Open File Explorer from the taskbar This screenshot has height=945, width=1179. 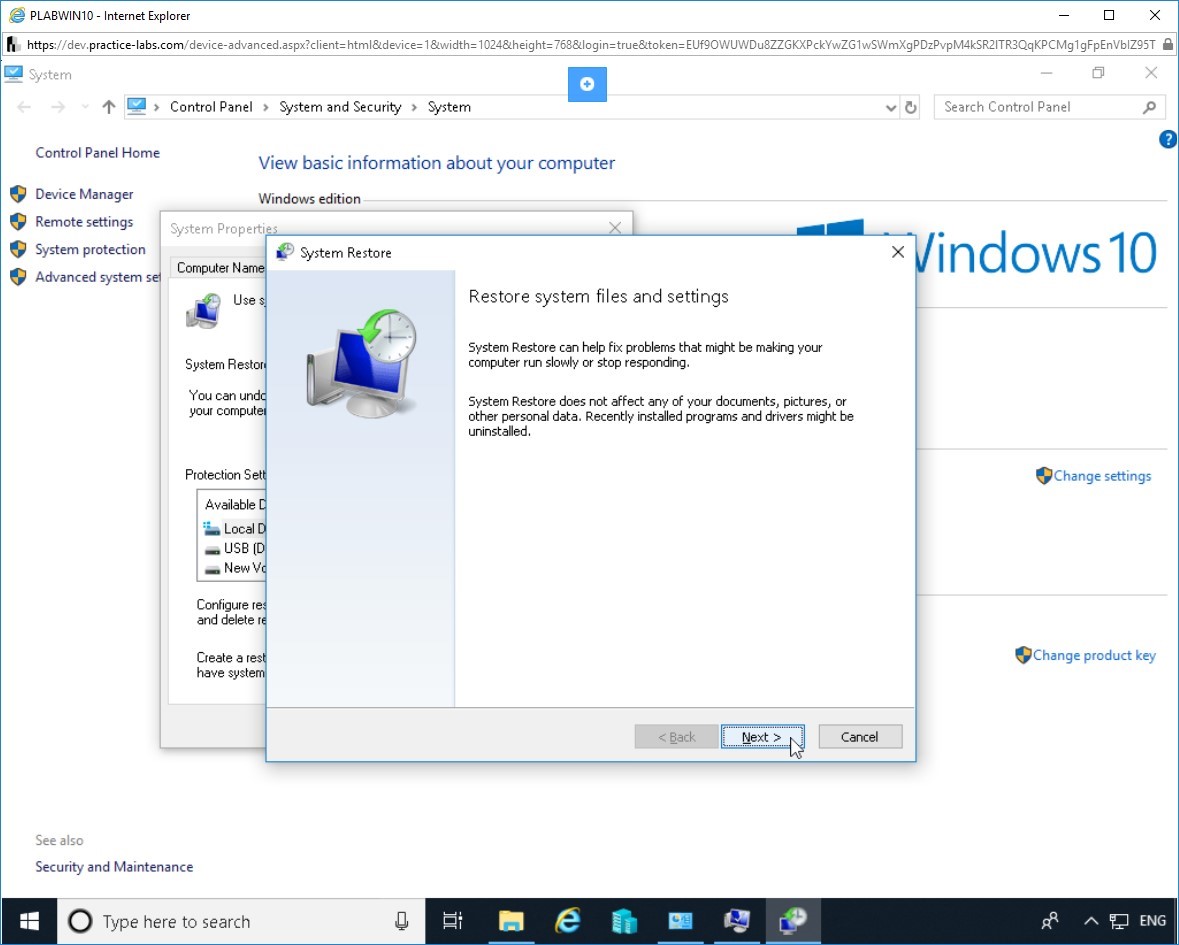click(x=511, y=921)
